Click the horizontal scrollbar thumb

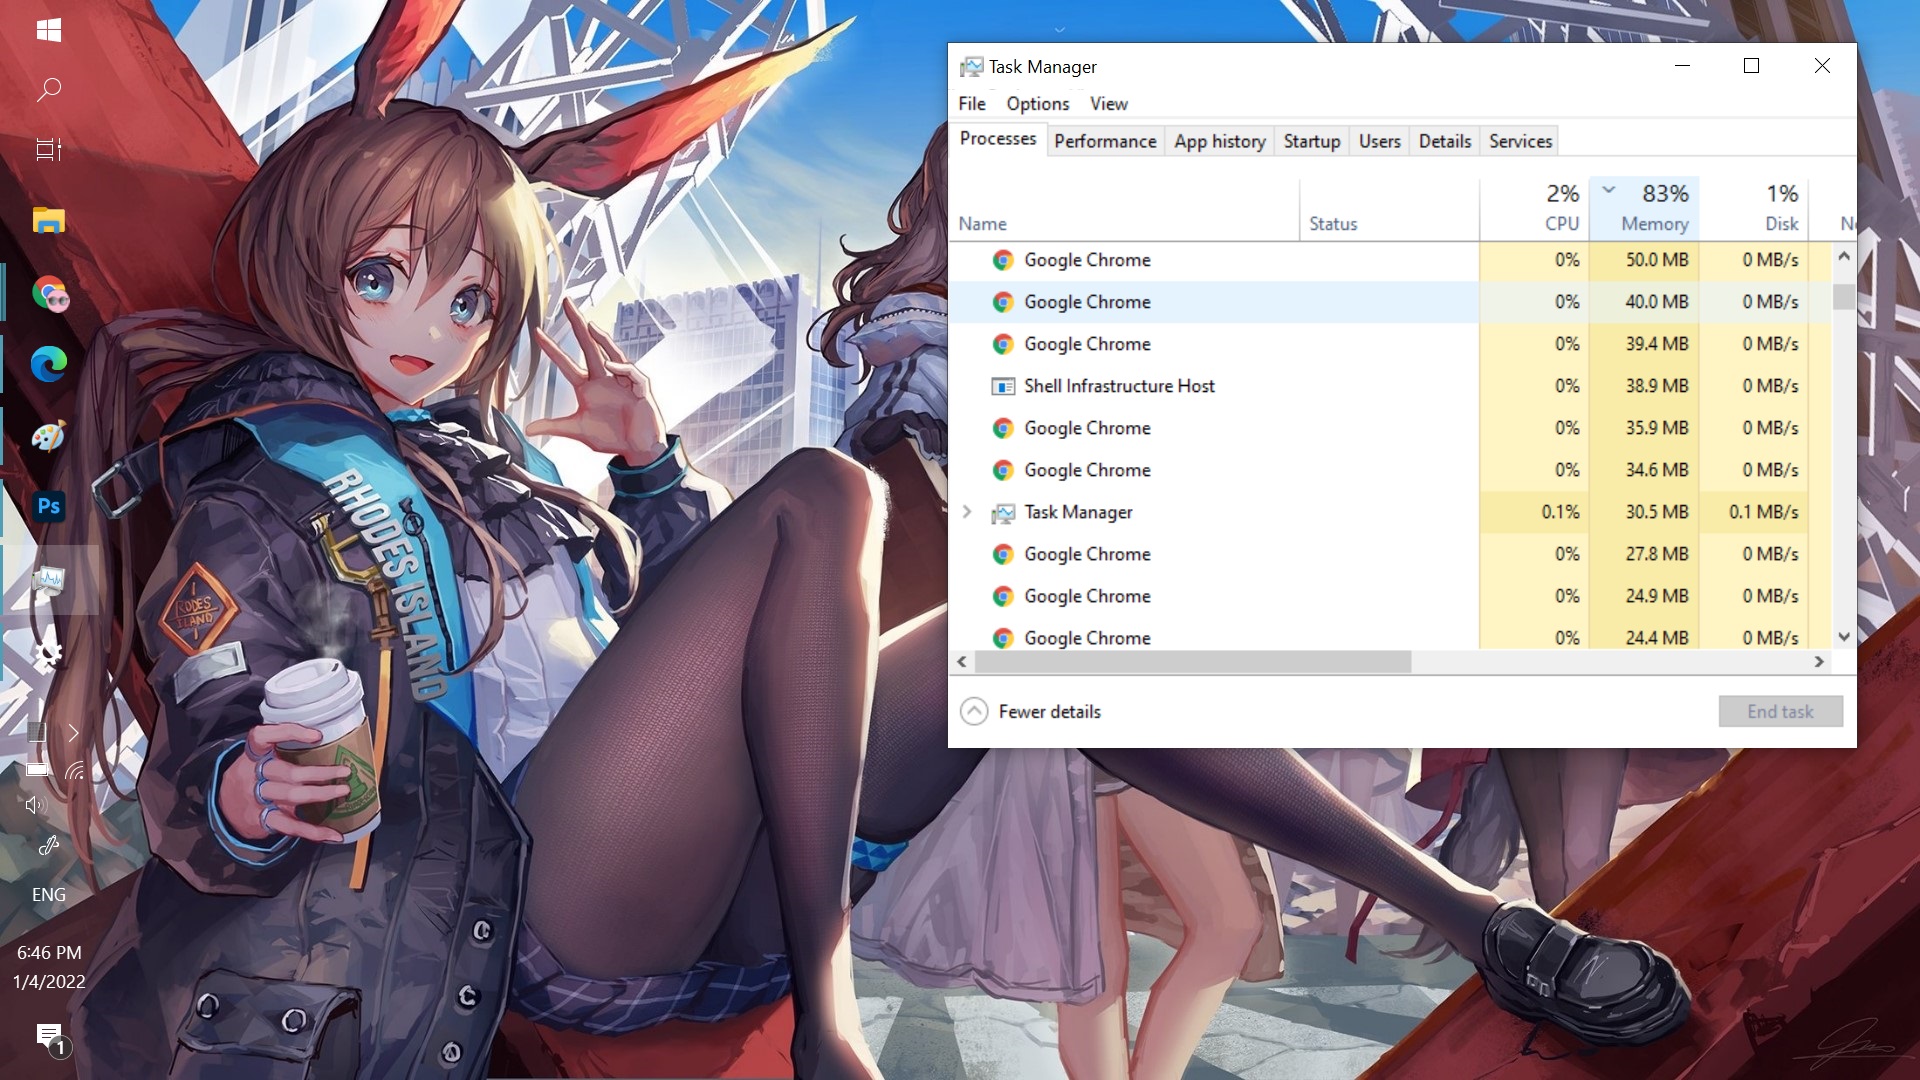click(1193, 662)
